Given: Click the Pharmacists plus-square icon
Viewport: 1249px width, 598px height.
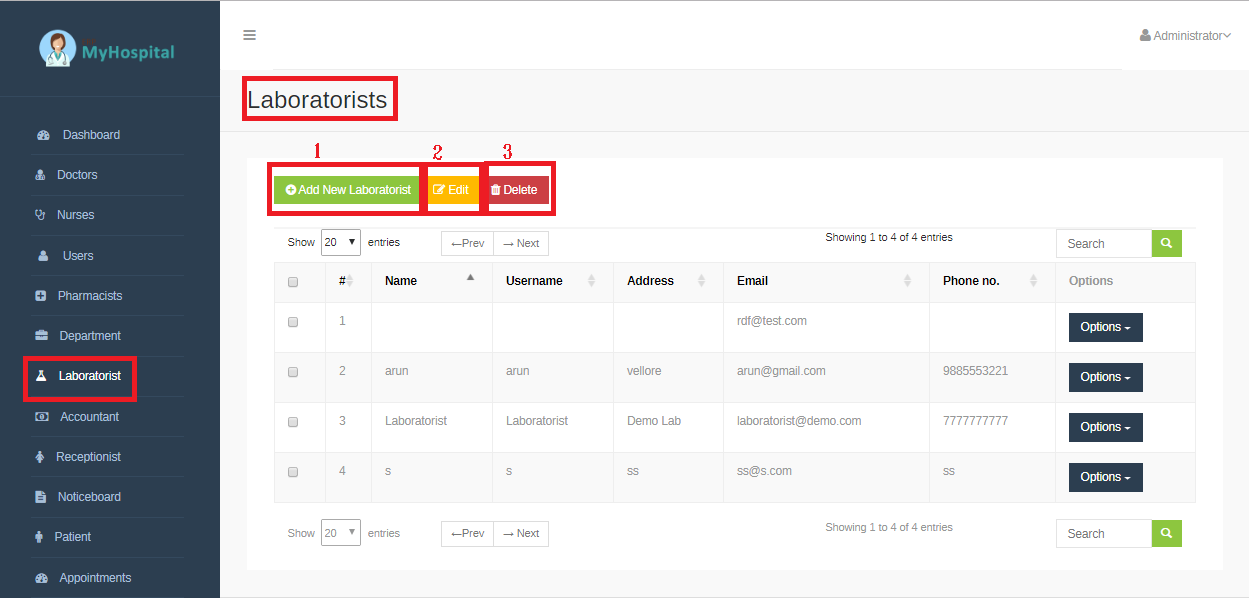Looking at the screenshot, I should tap(41, 296).
